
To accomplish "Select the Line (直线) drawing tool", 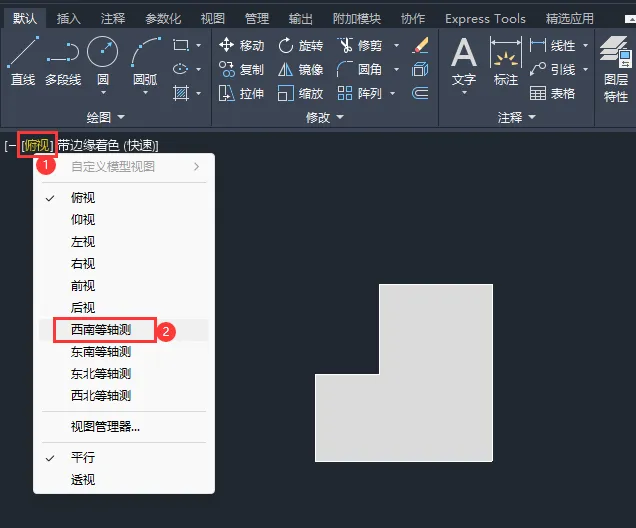I will click(23, 61).
